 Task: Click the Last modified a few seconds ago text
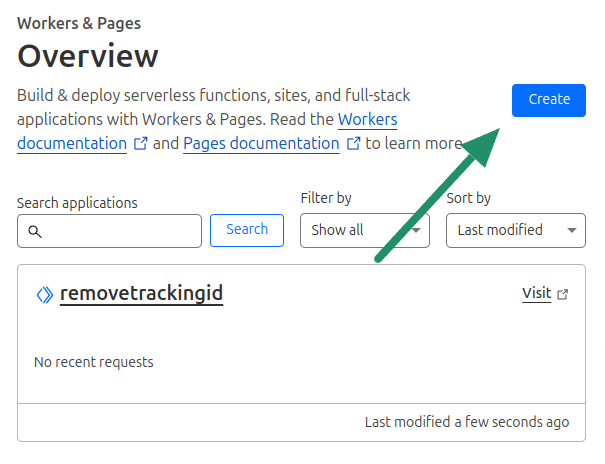click(x=467, y=422)
